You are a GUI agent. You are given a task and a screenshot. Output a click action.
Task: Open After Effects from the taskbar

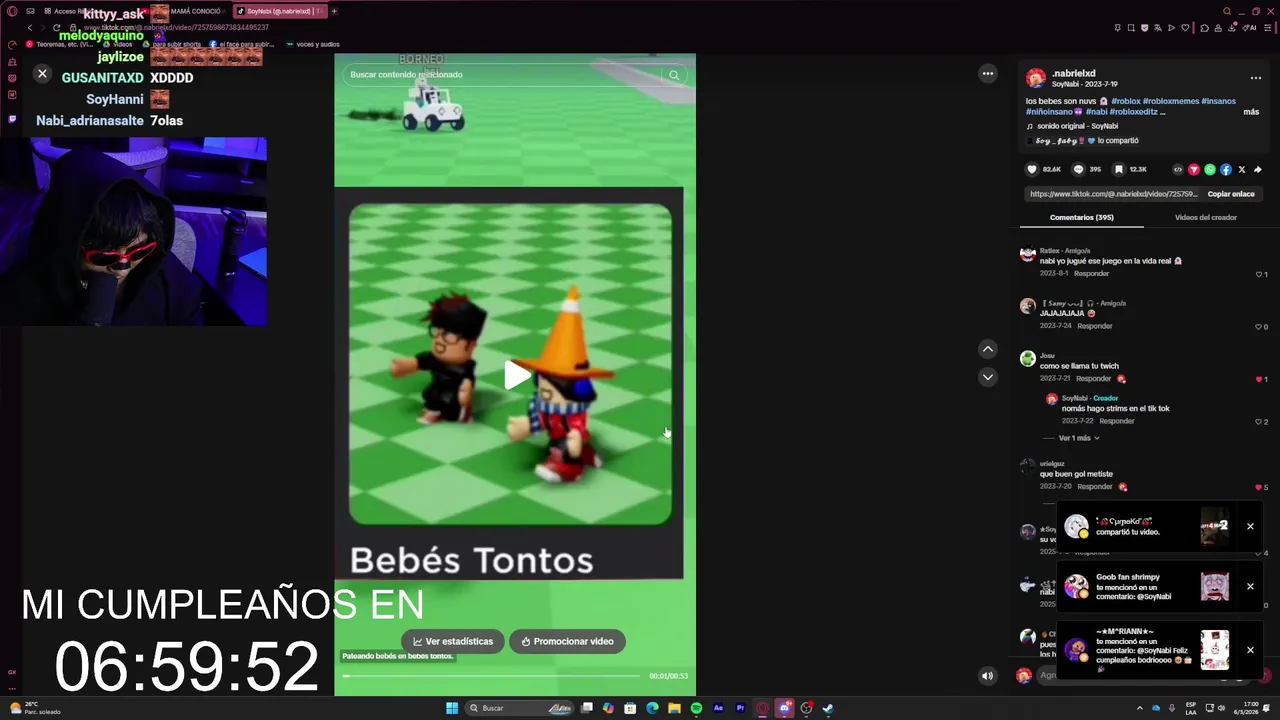coord(718,708)
